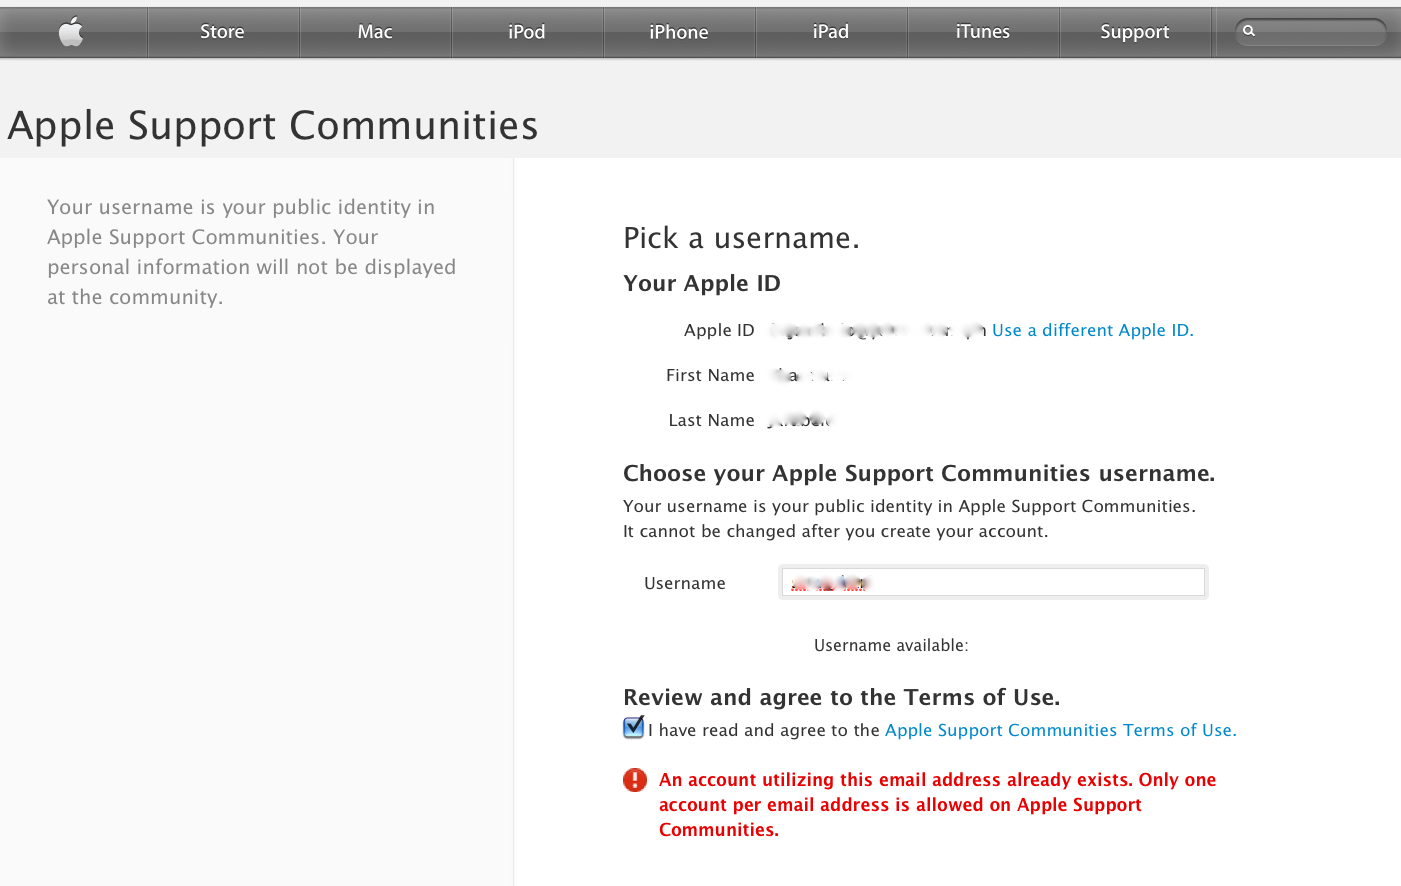
Task: Click the 'Username available:' status text
Action: 891,646
